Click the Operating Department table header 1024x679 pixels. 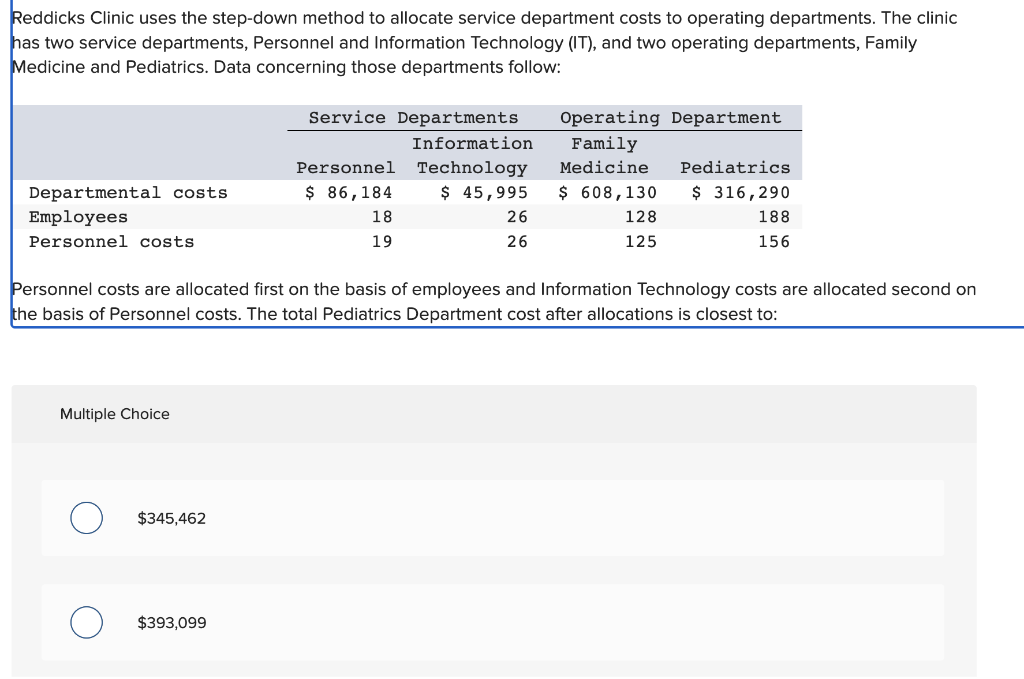[670, 118]
